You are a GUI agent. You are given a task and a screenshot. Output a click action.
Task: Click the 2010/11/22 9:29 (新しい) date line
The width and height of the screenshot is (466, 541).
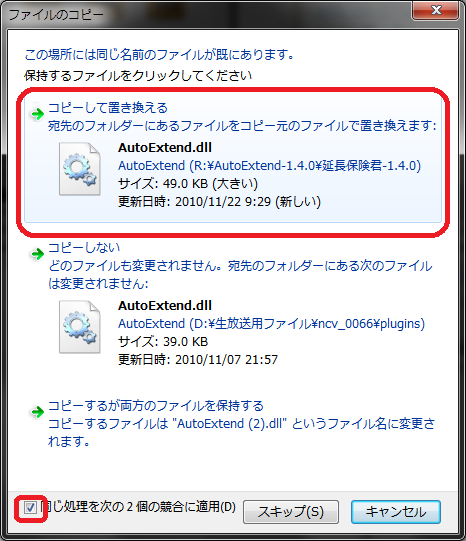point(219,201)
